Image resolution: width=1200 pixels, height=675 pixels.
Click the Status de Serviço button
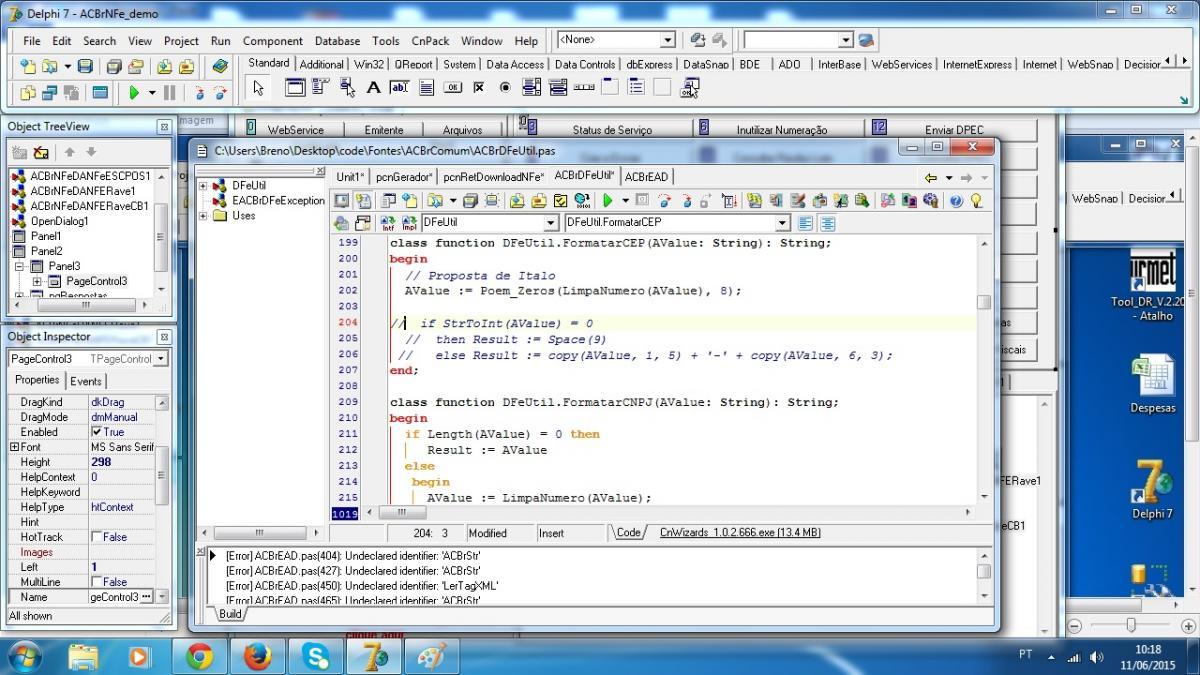[x=612, y=129]
